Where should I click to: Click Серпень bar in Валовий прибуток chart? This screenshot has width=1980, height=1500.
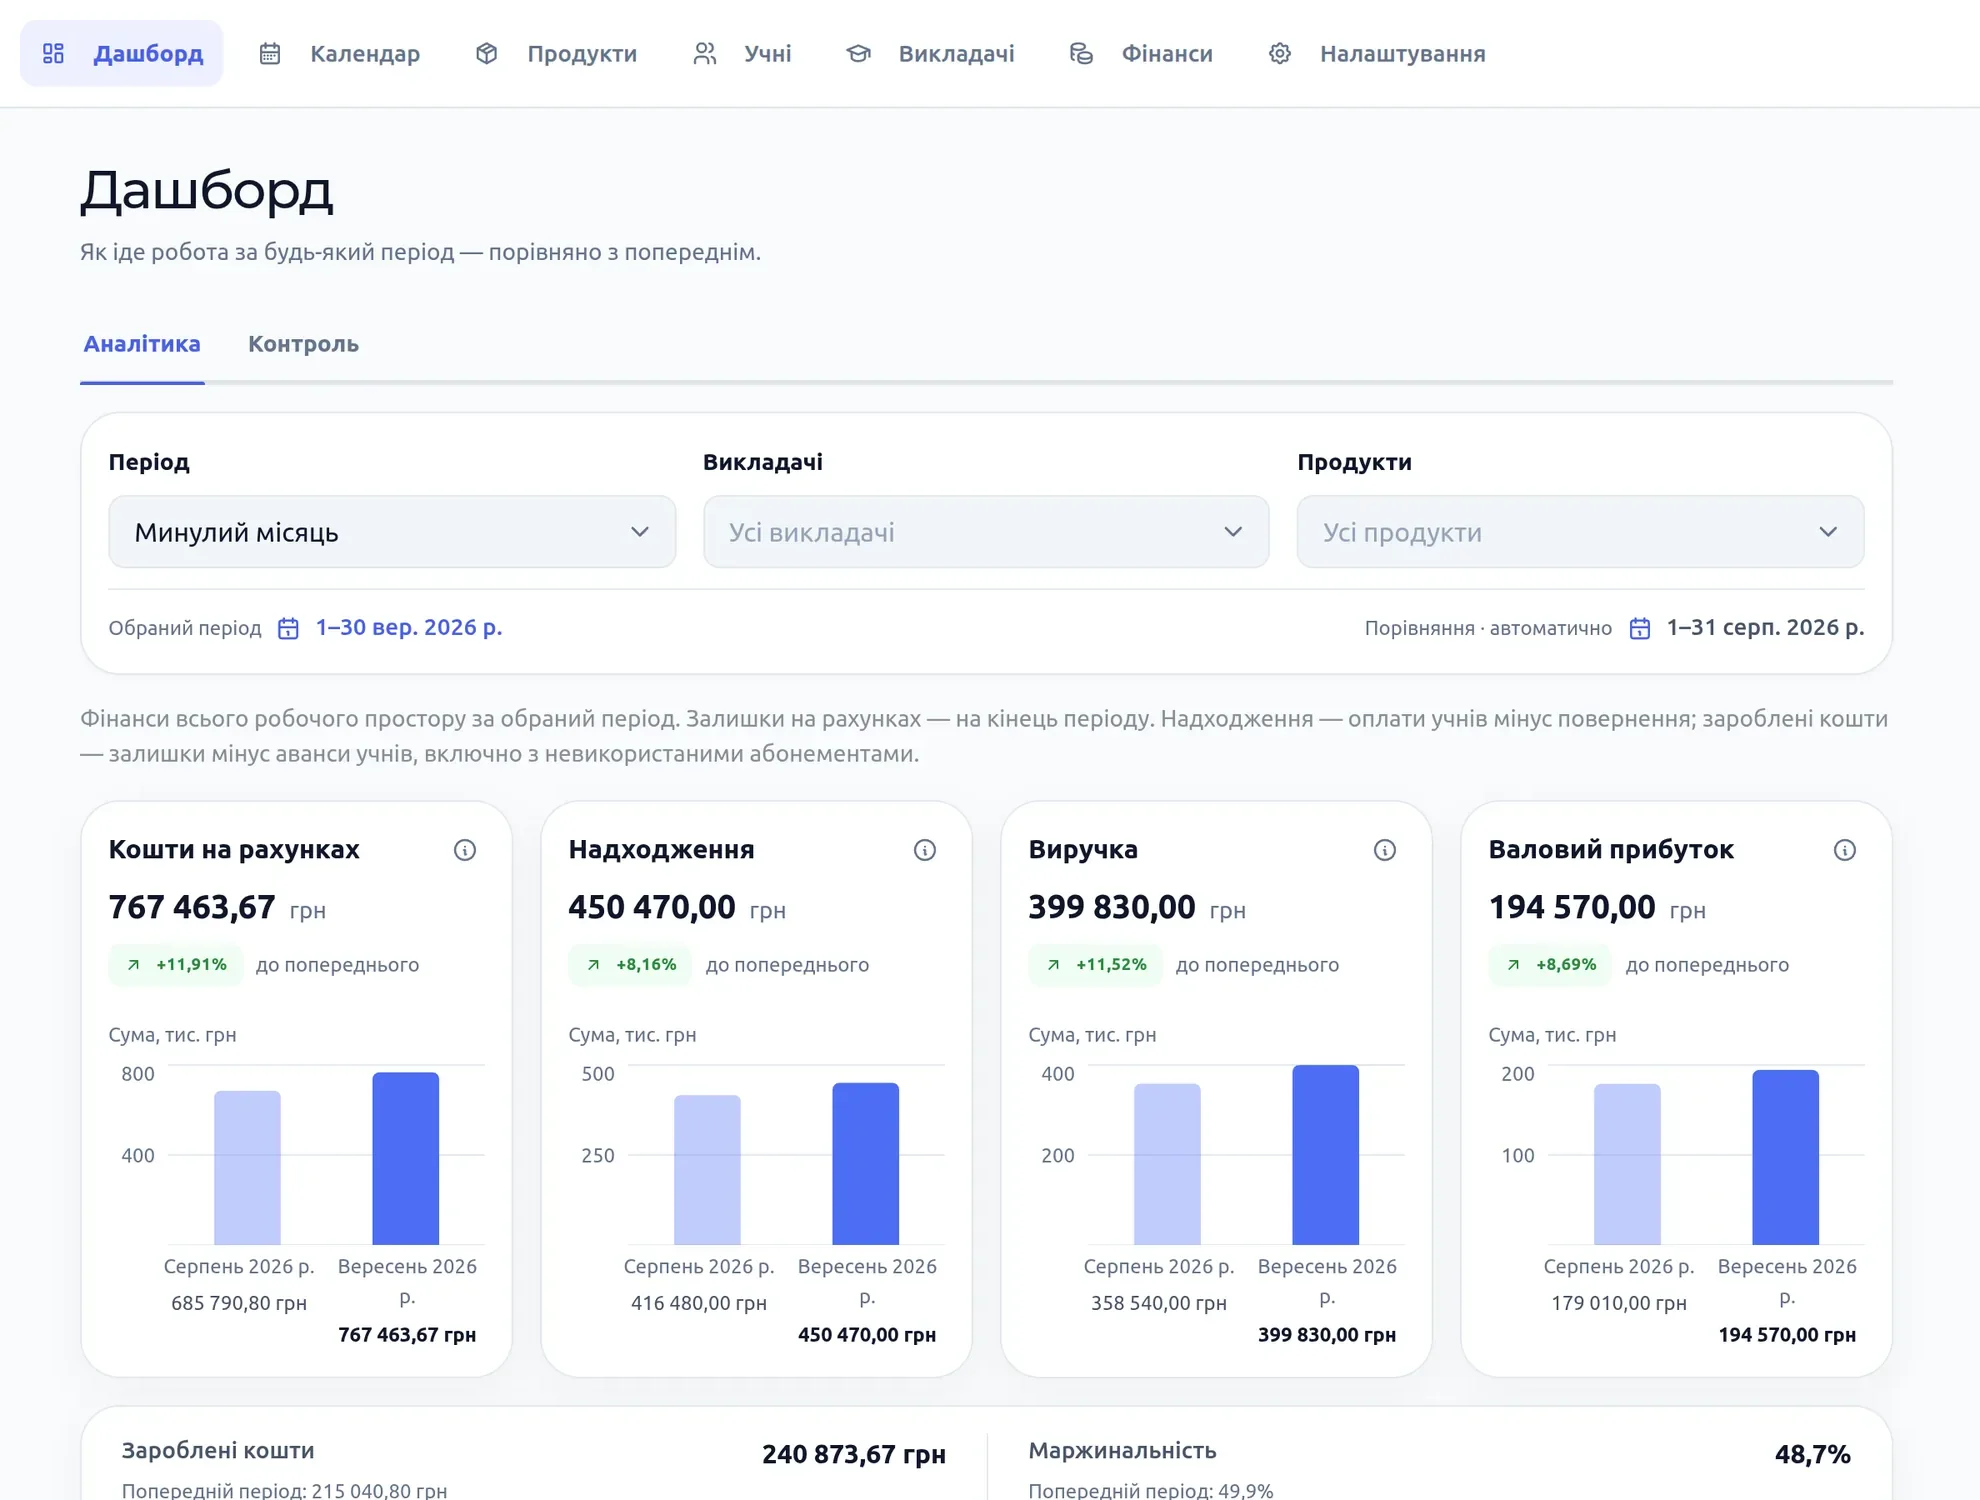click(1627, 1164)
